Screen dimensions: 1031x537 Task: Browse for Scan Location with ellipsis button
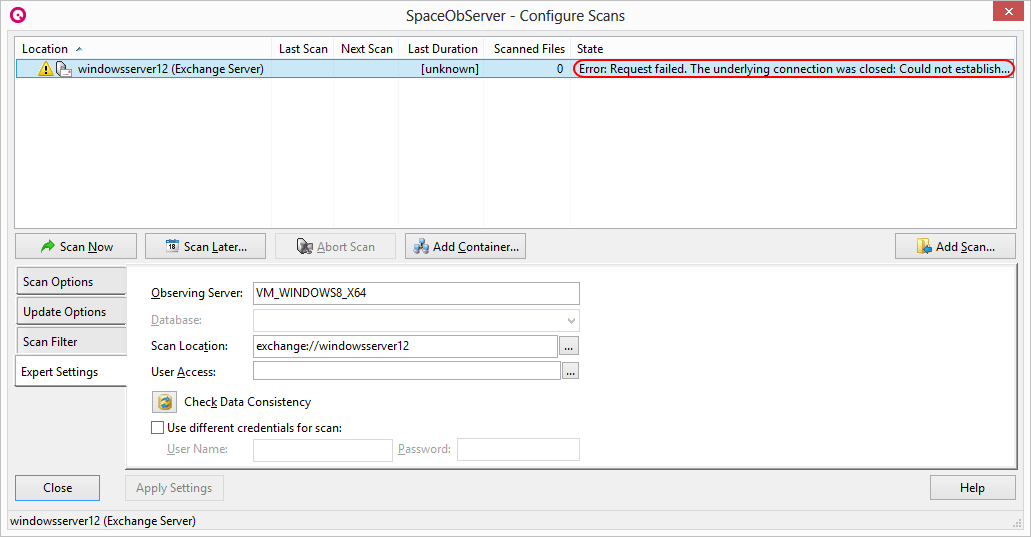570,346
